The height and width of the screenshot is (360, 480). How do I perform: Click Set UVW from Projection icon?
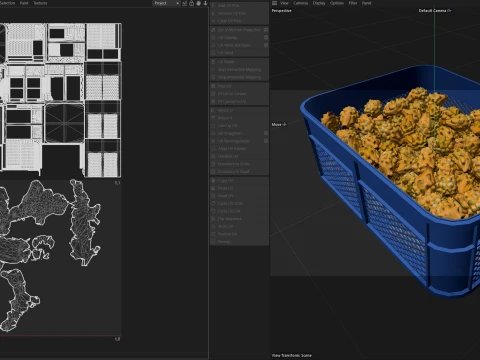(x=213, y=30)
